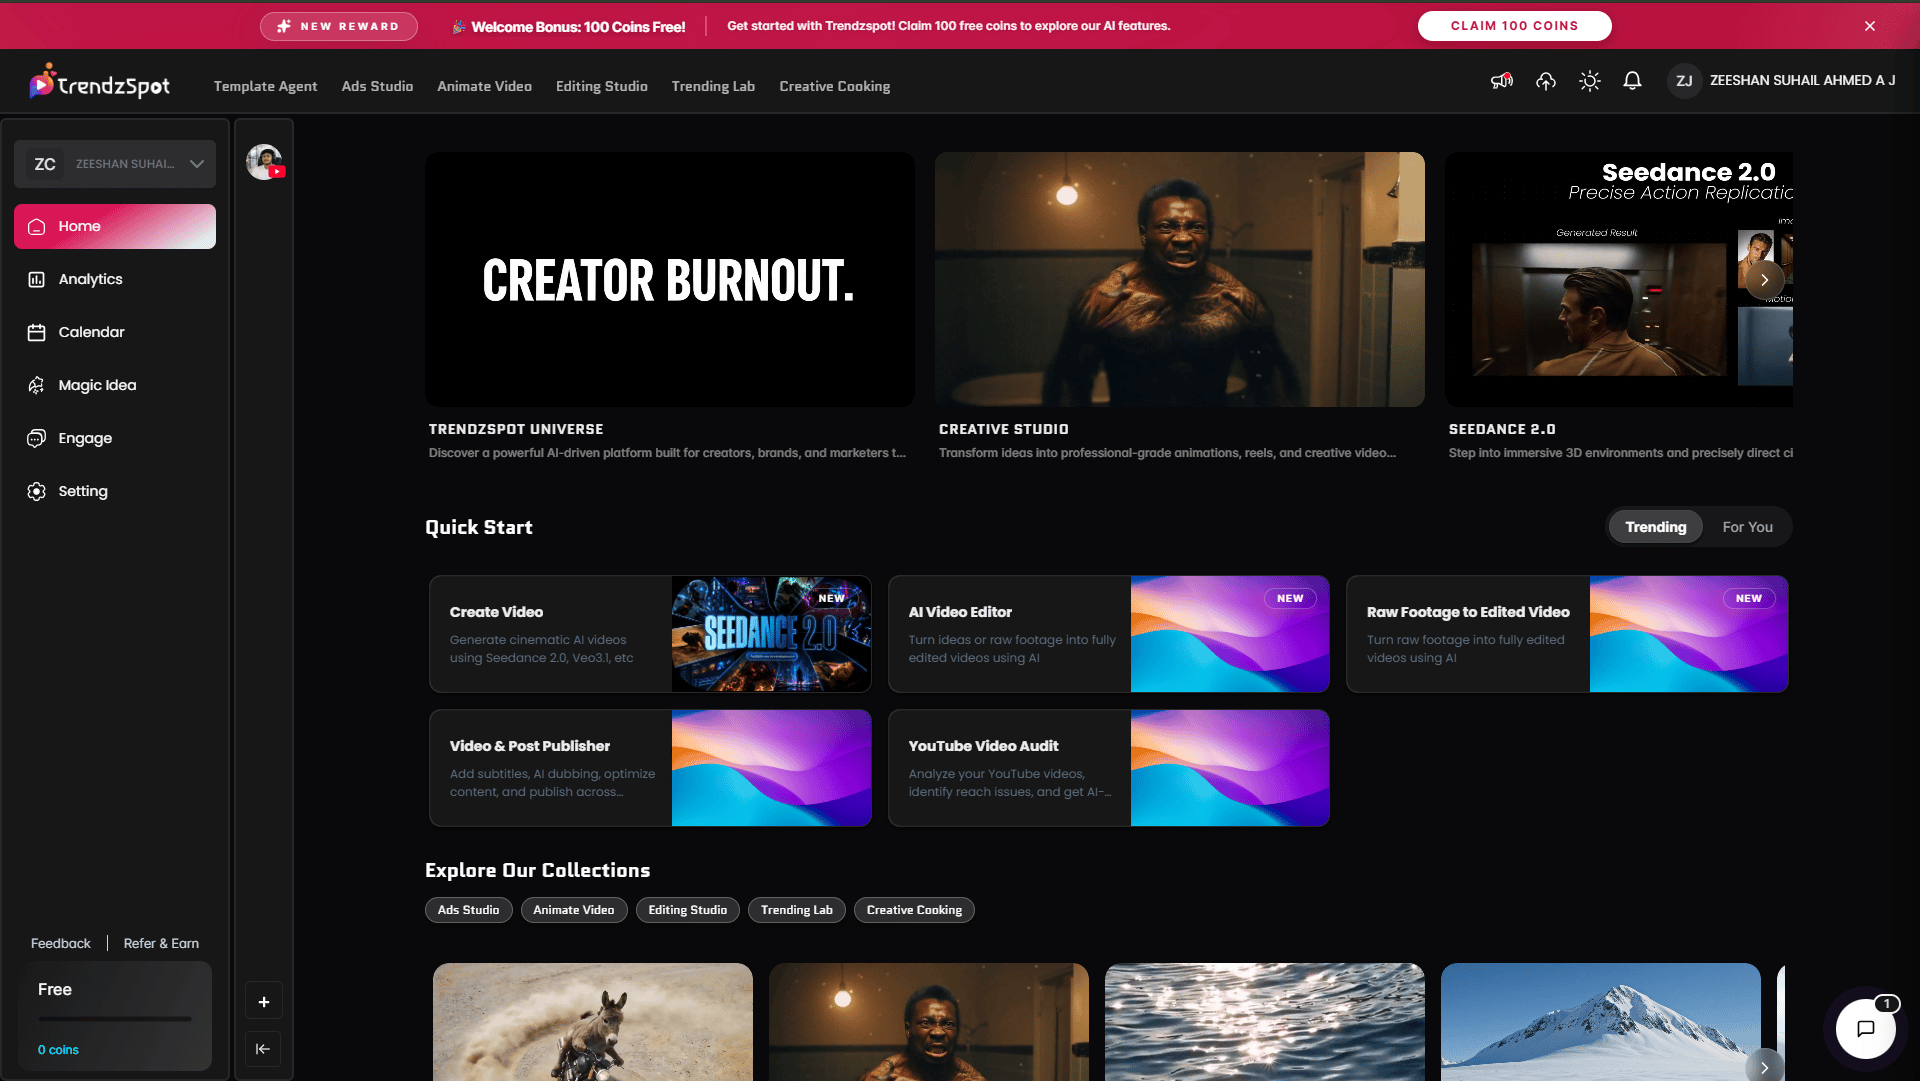Open the Feedback link
The image size is (1920, 1081).
point(60,944)
